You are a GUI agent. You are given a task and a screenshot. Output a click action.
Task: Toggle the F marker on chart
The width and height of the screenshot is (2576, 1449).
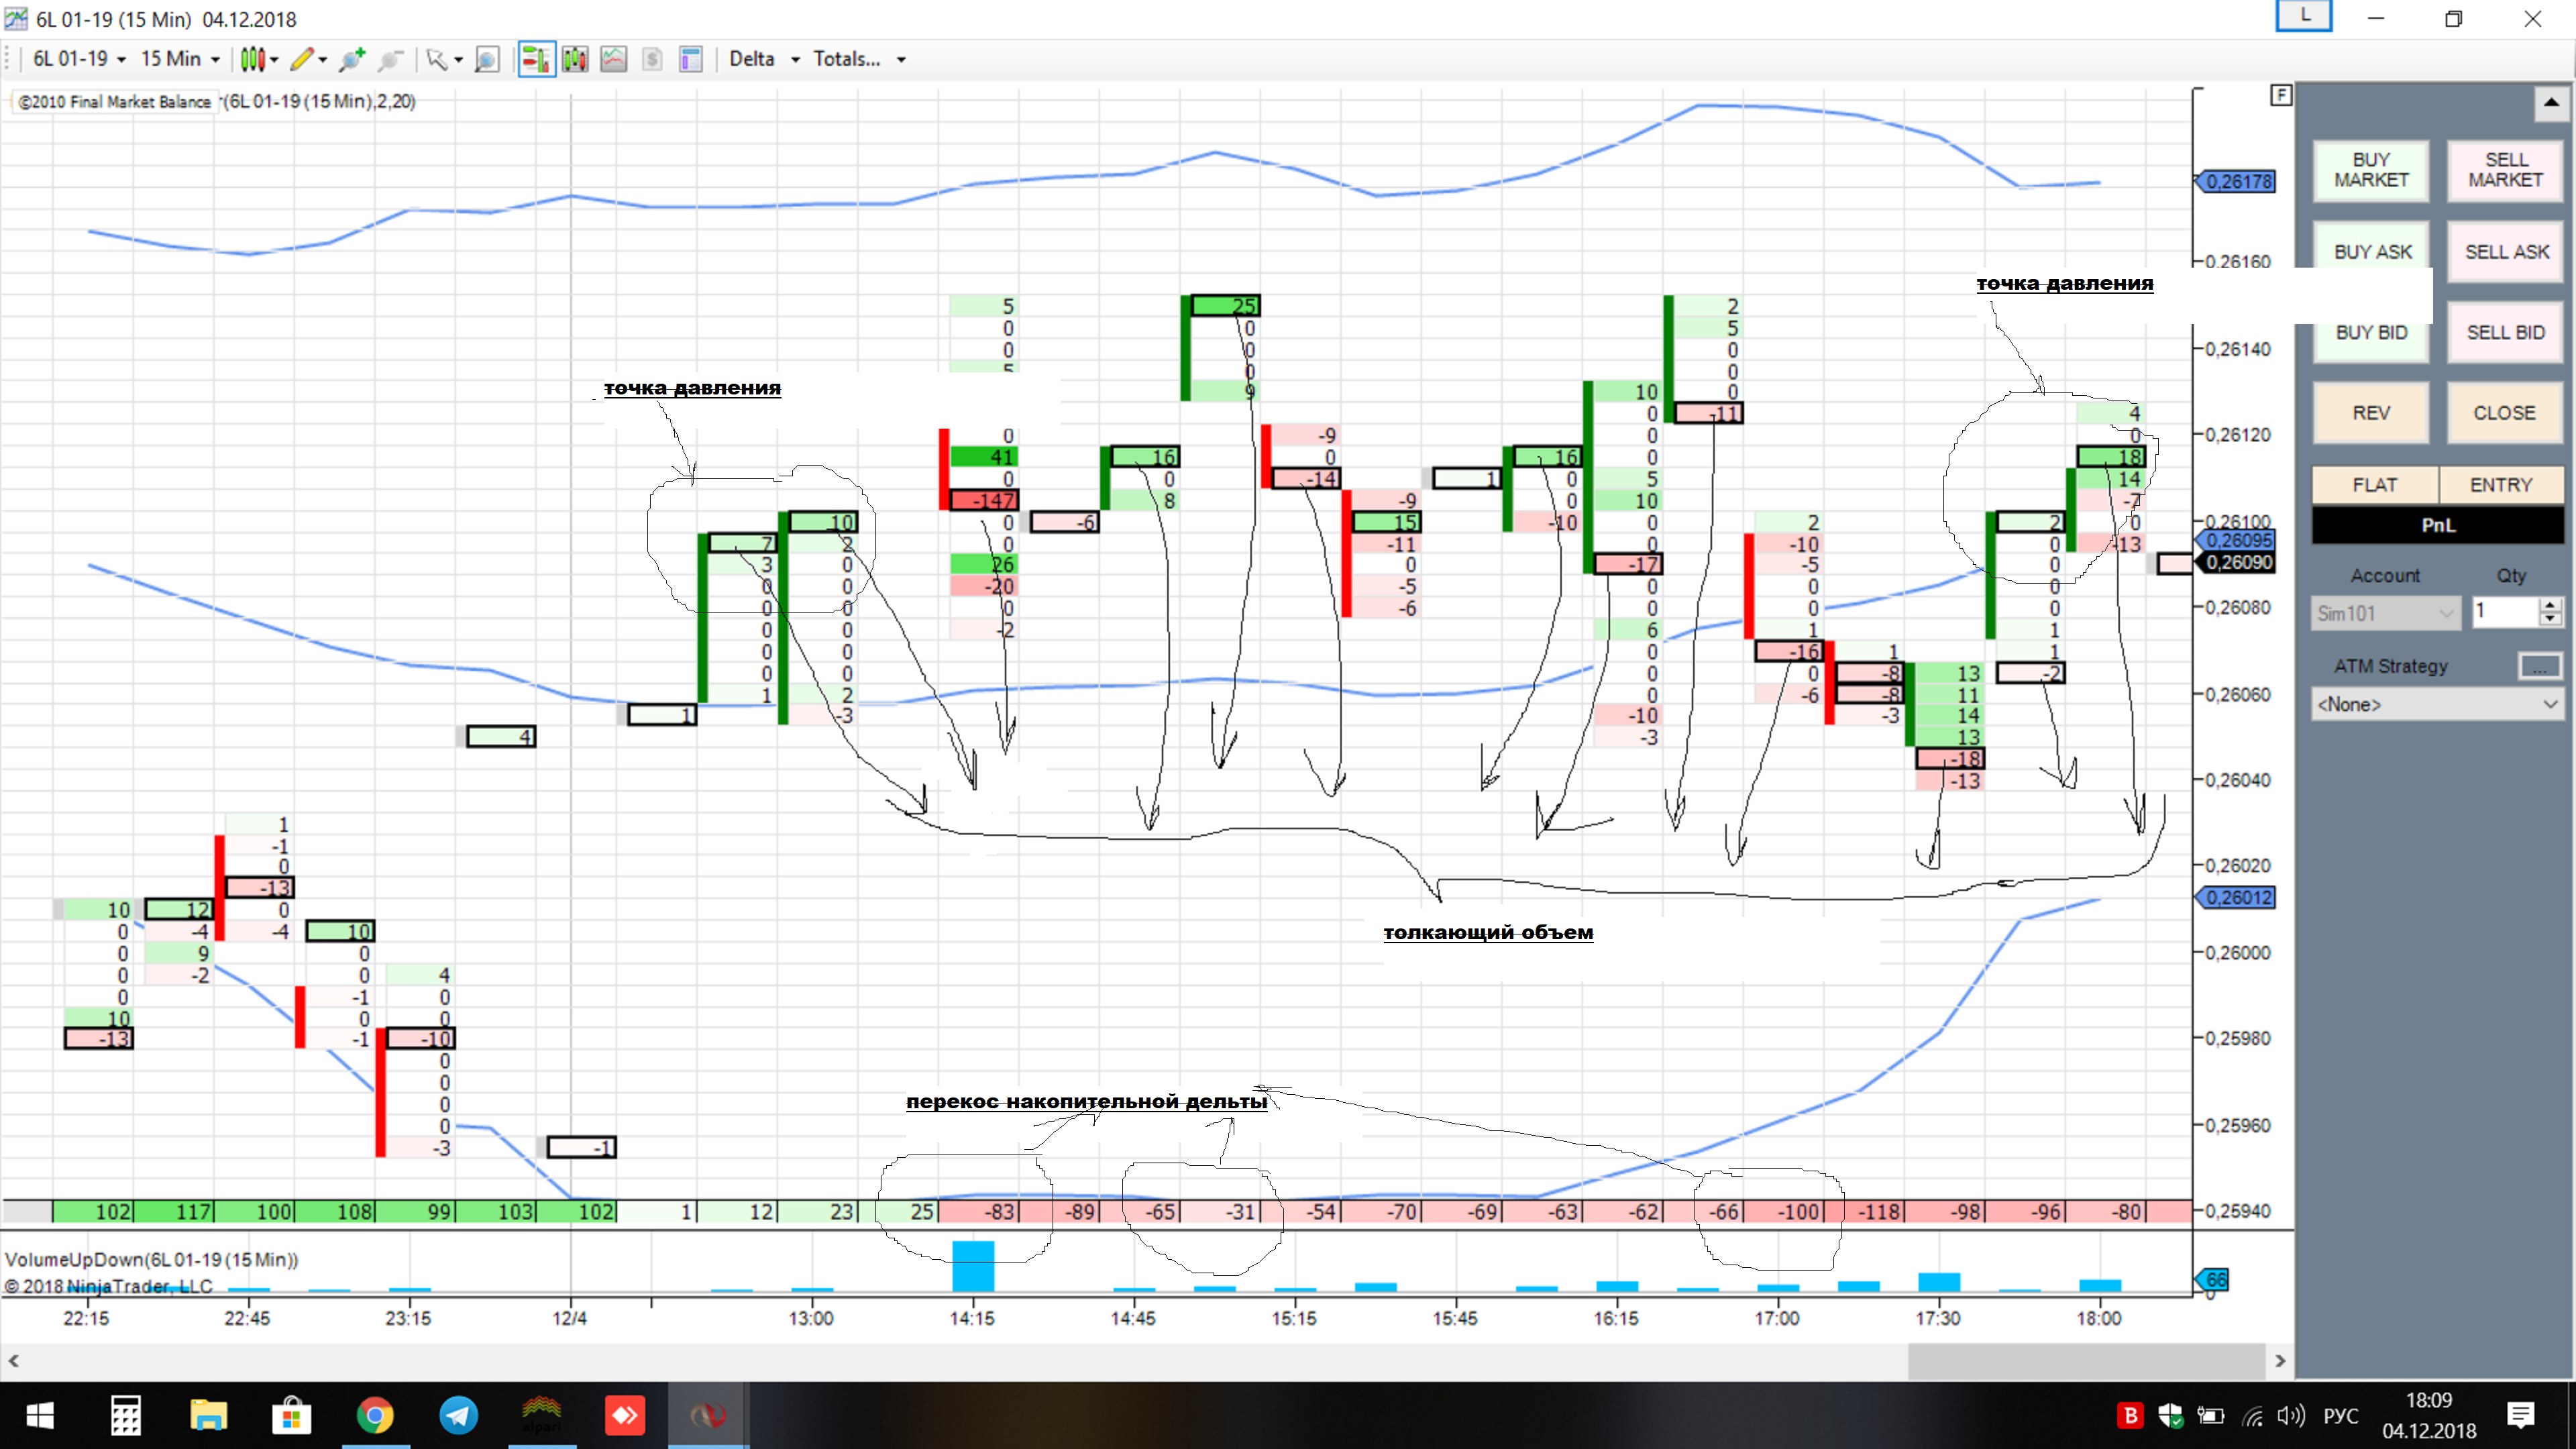tap(2280, 95)
